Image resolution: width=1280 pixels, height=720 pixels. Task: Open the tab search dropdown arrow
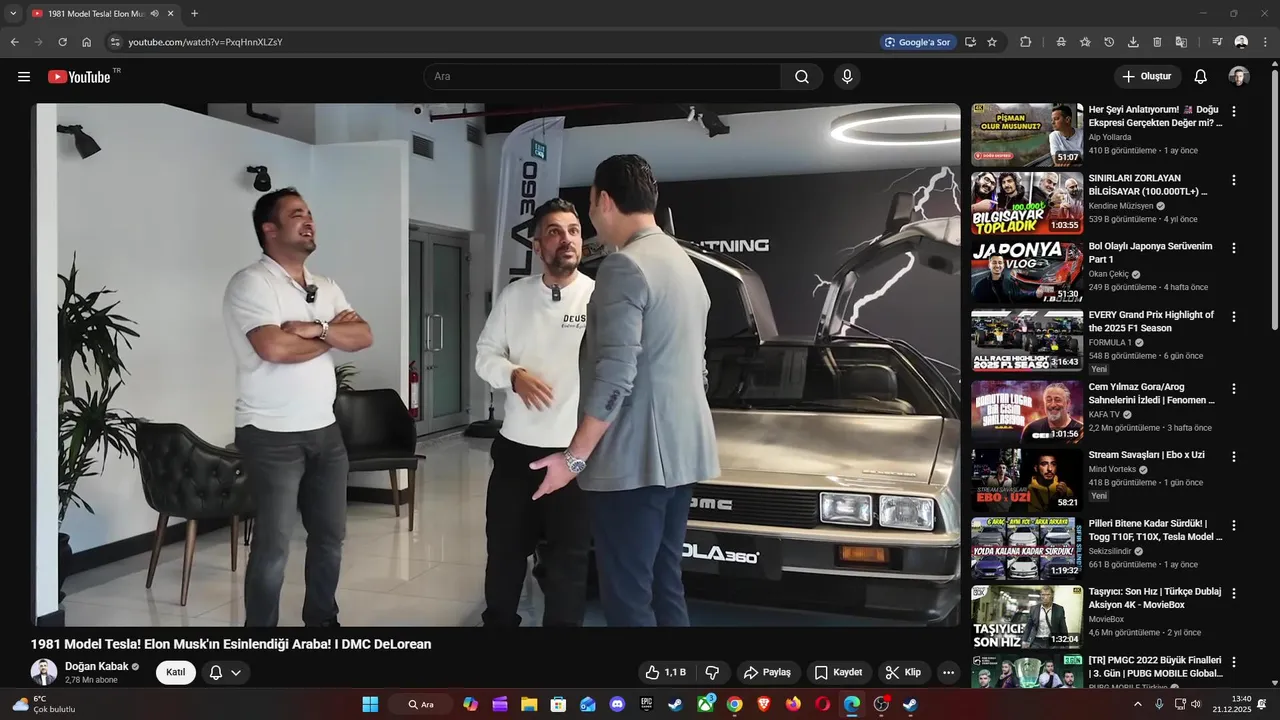tap(13, 14)
